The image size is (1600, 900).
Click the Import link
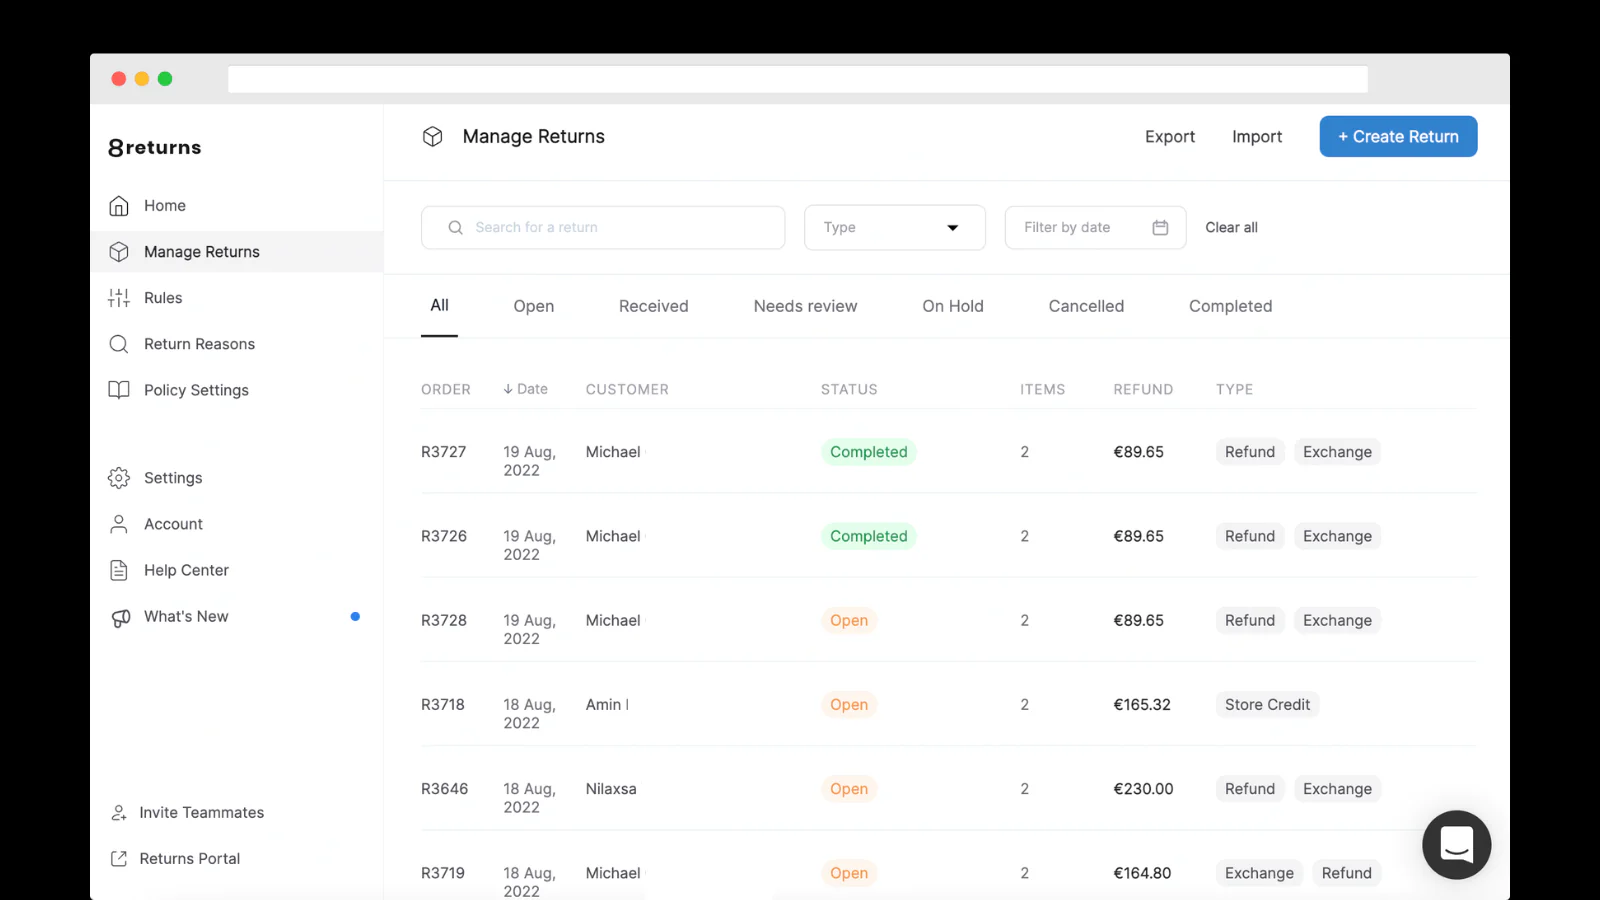(1257, 137)
